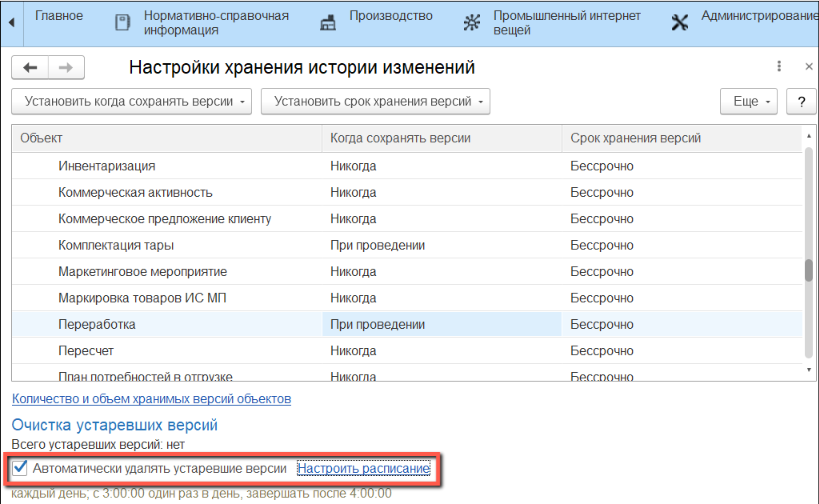Open link about stored versions count and volume
Image resolution: width=819 pixels, height=504 pixels.
point(151,399)
